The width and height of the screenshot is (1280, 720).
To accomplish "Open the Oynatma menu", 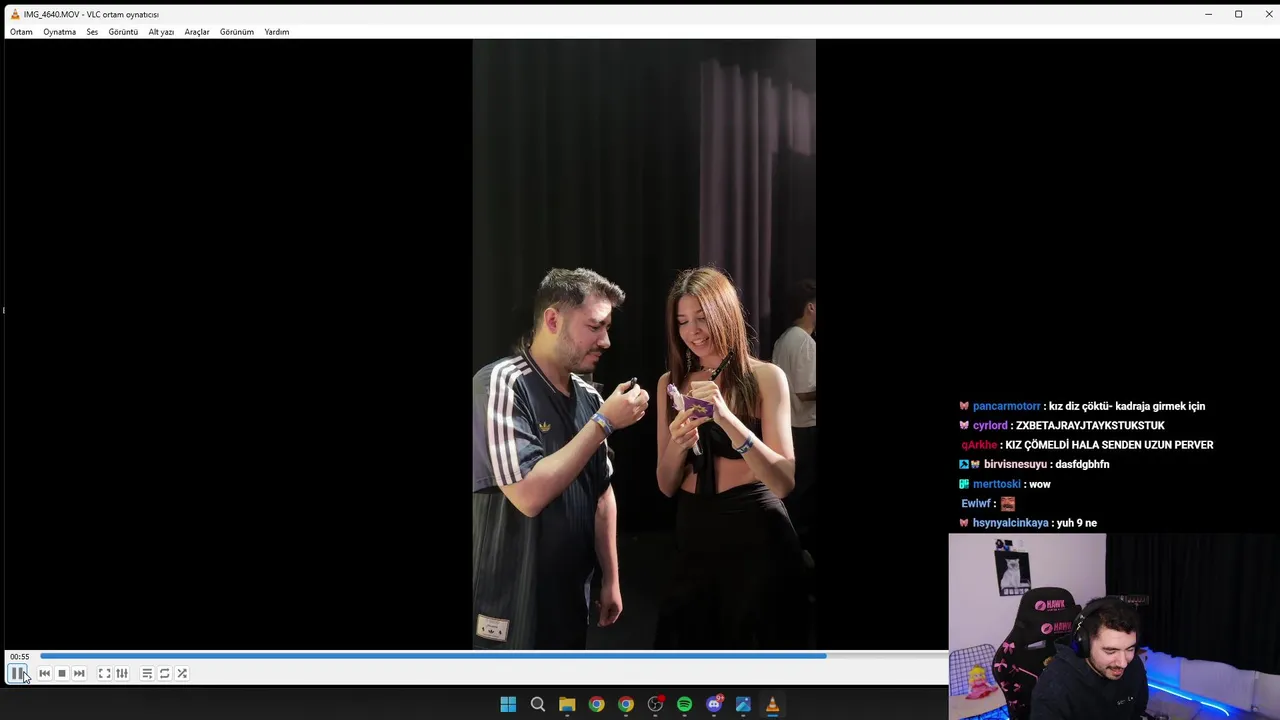I will pyautogui.click(x=59, y=32).
